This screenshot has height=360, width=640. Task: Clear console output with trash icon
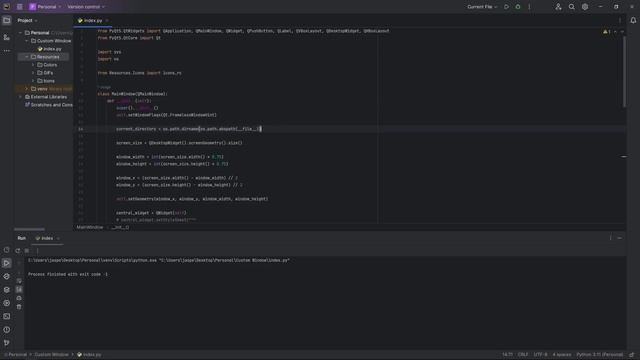[x=19, y=307]
